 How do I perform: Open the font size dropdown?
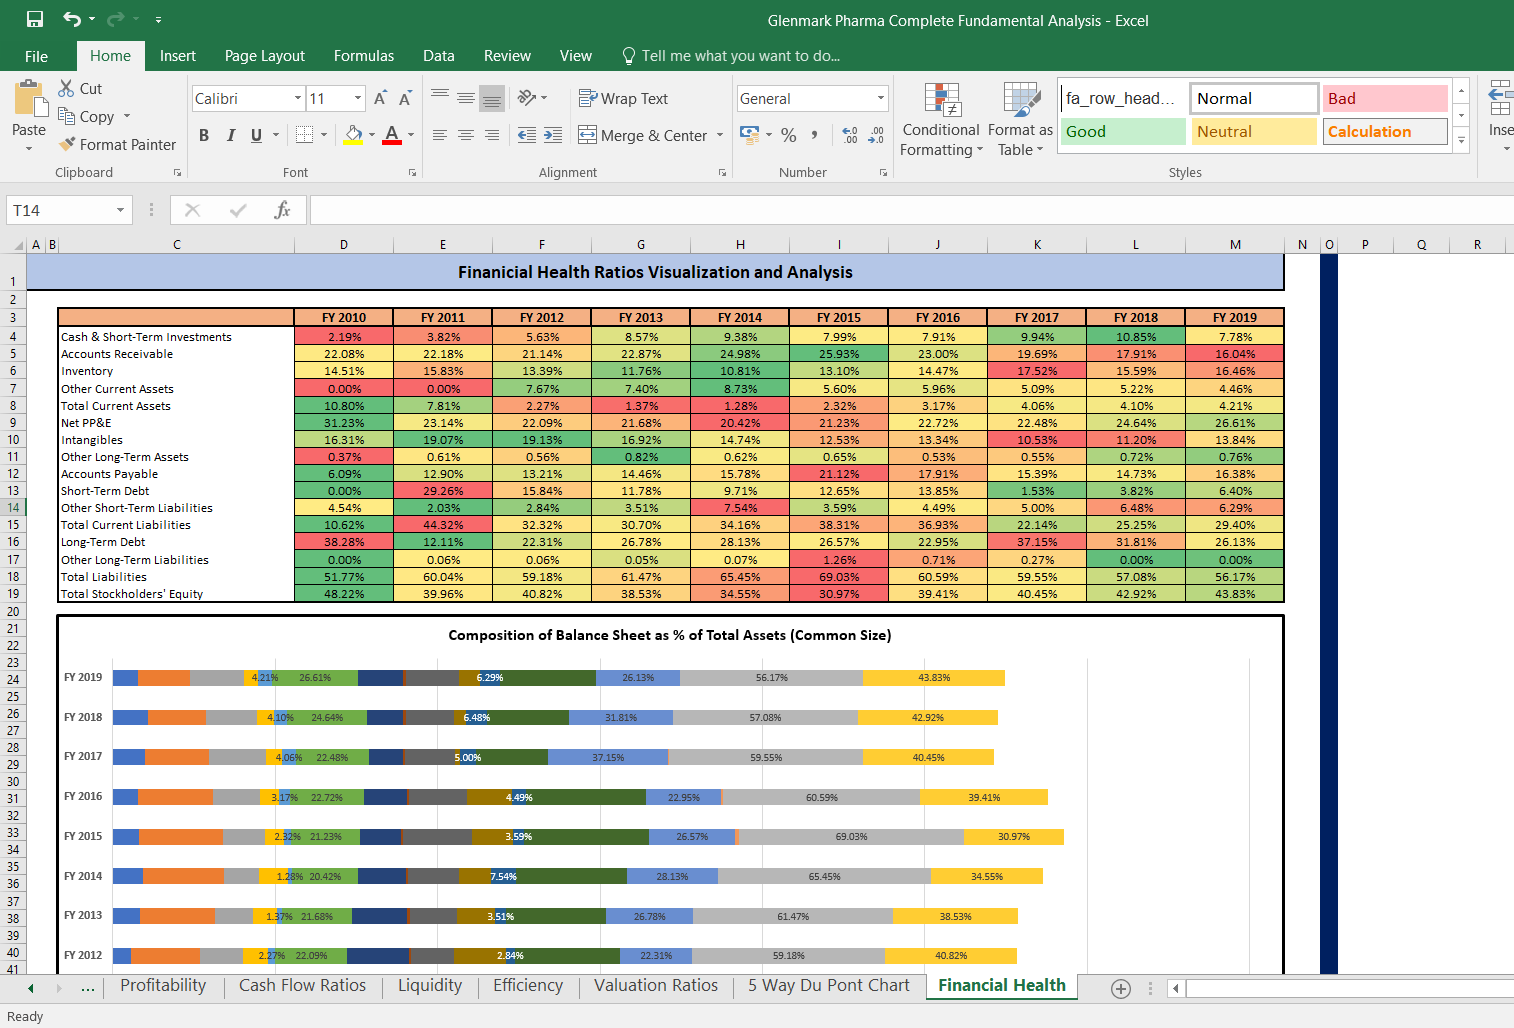click(x=358, y=98)
